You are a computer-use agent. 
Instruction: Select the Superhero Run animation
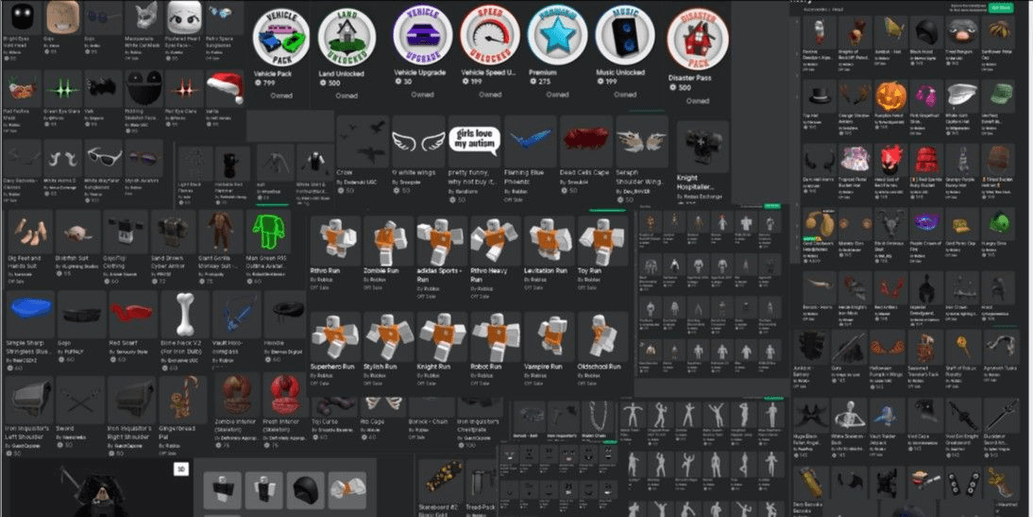coord(335,337)
